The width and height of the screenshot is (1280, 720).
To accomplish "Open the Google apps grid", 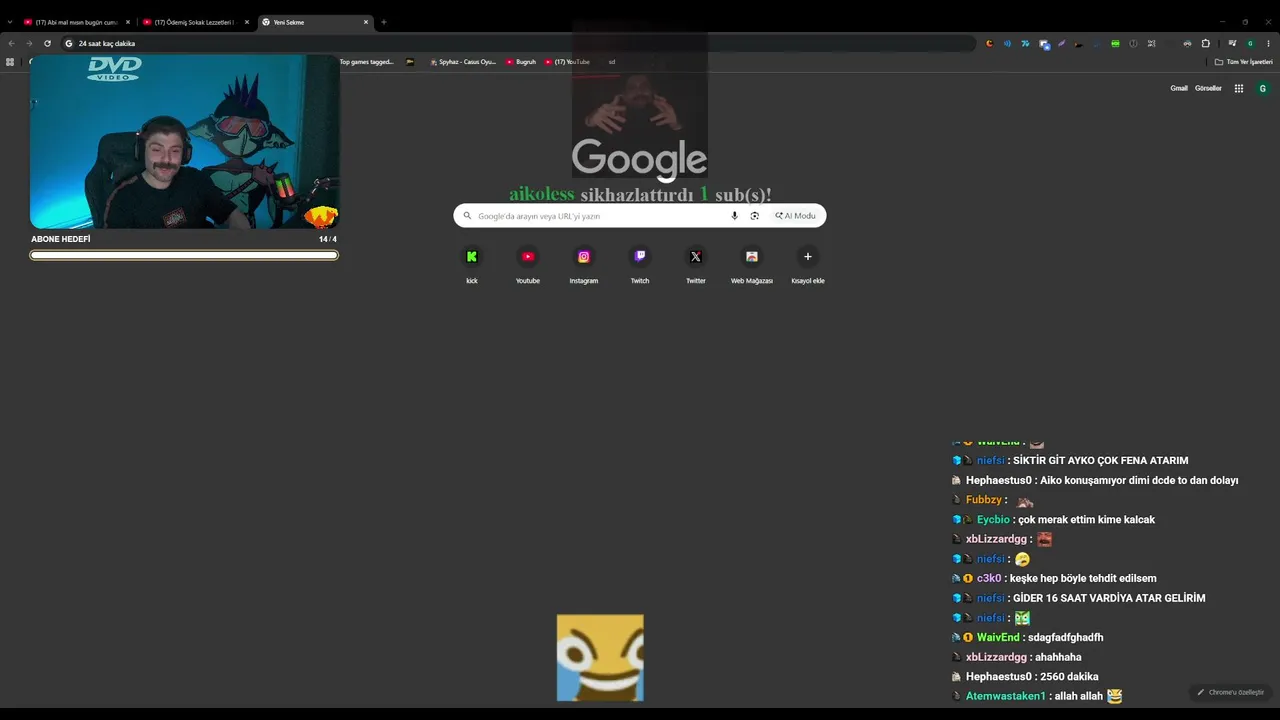I will (1239, 88).
